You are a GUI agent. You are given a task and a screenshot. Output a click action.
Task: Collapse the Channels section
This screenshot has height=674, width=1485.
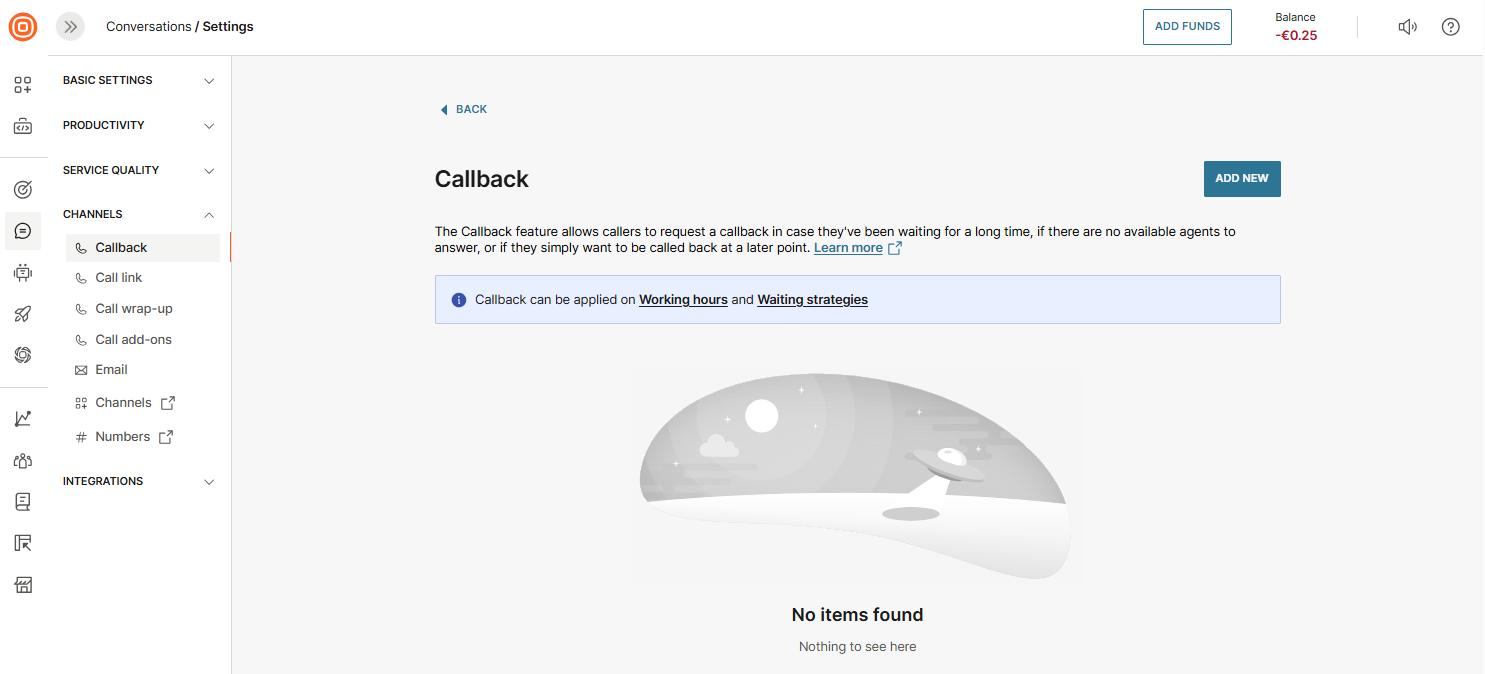point(139,214)
